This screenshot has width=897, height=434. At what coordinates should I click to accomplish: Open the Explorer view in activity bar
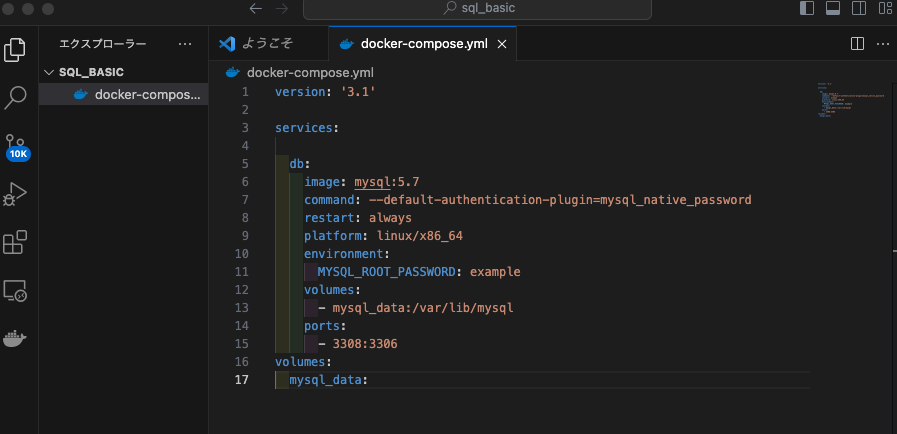pos(15,50)
